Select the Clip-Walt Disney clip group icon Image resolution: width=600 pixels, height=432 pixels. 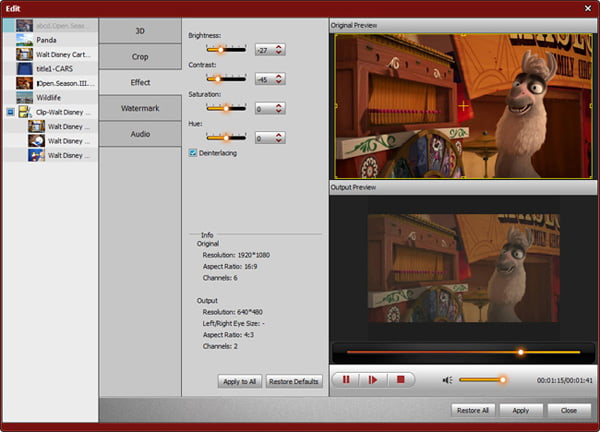click(25, 112)
